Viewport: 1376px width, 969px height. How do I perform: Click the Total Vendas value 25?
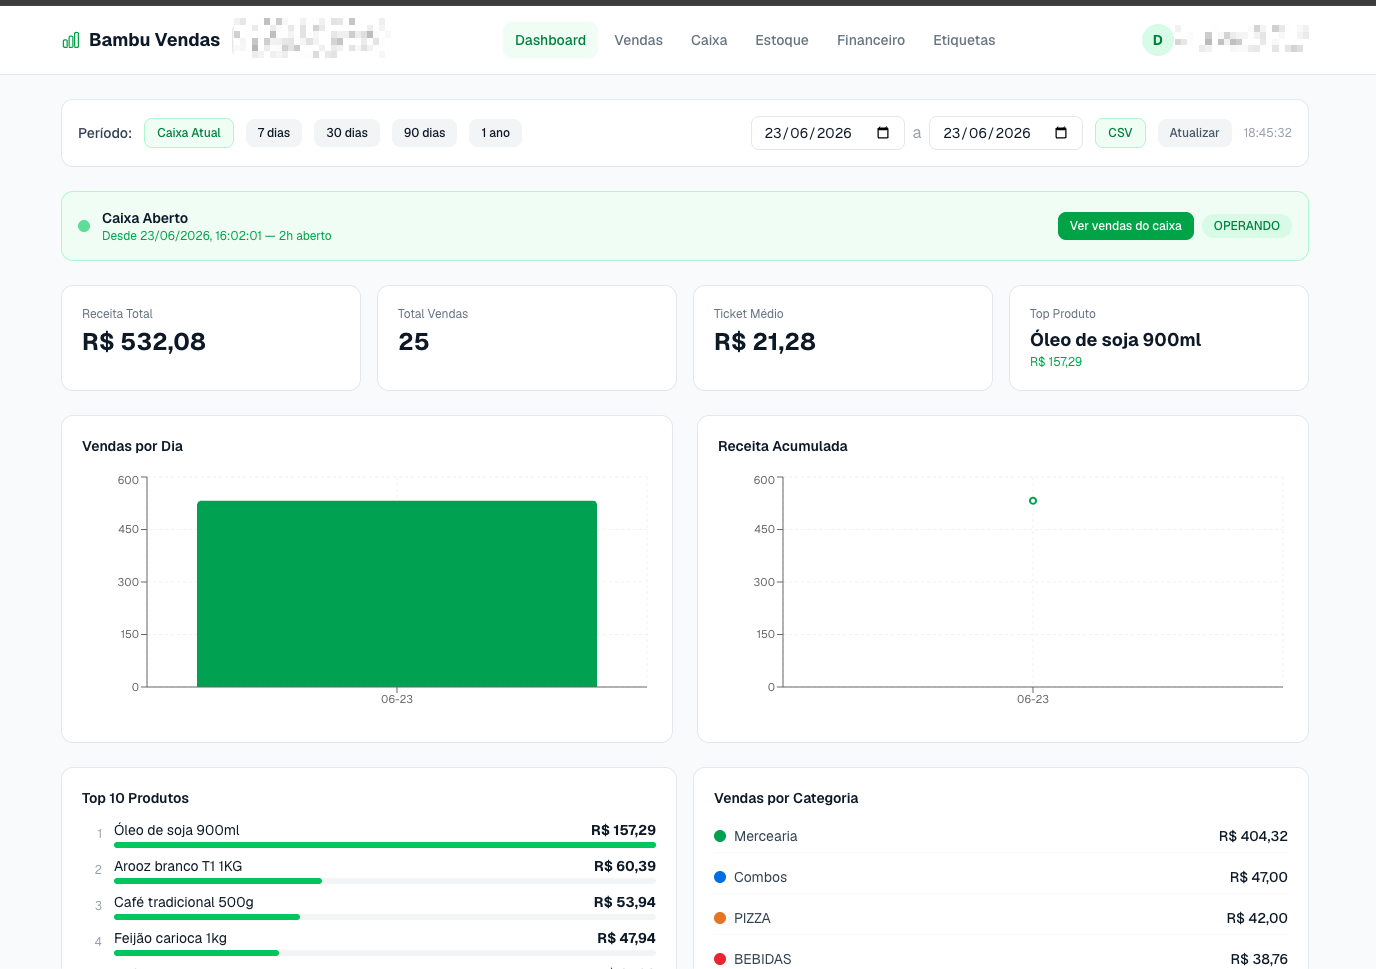[x=414, y=342]
